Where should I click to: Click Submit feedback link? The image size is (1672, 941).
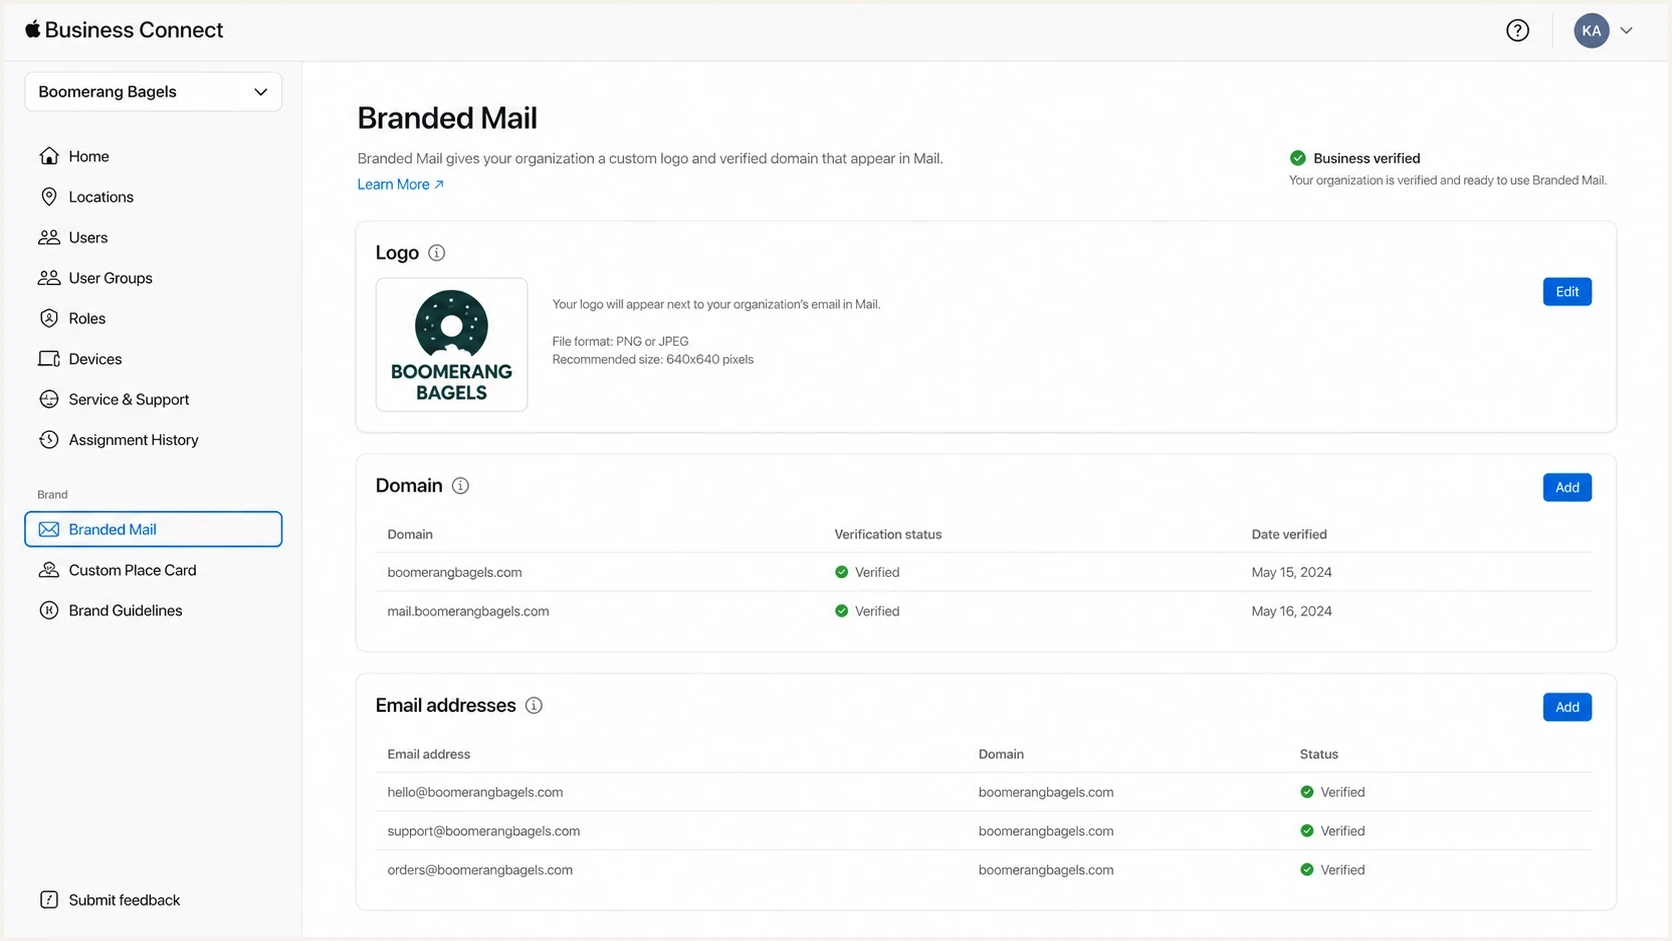[x=124, y=899]
